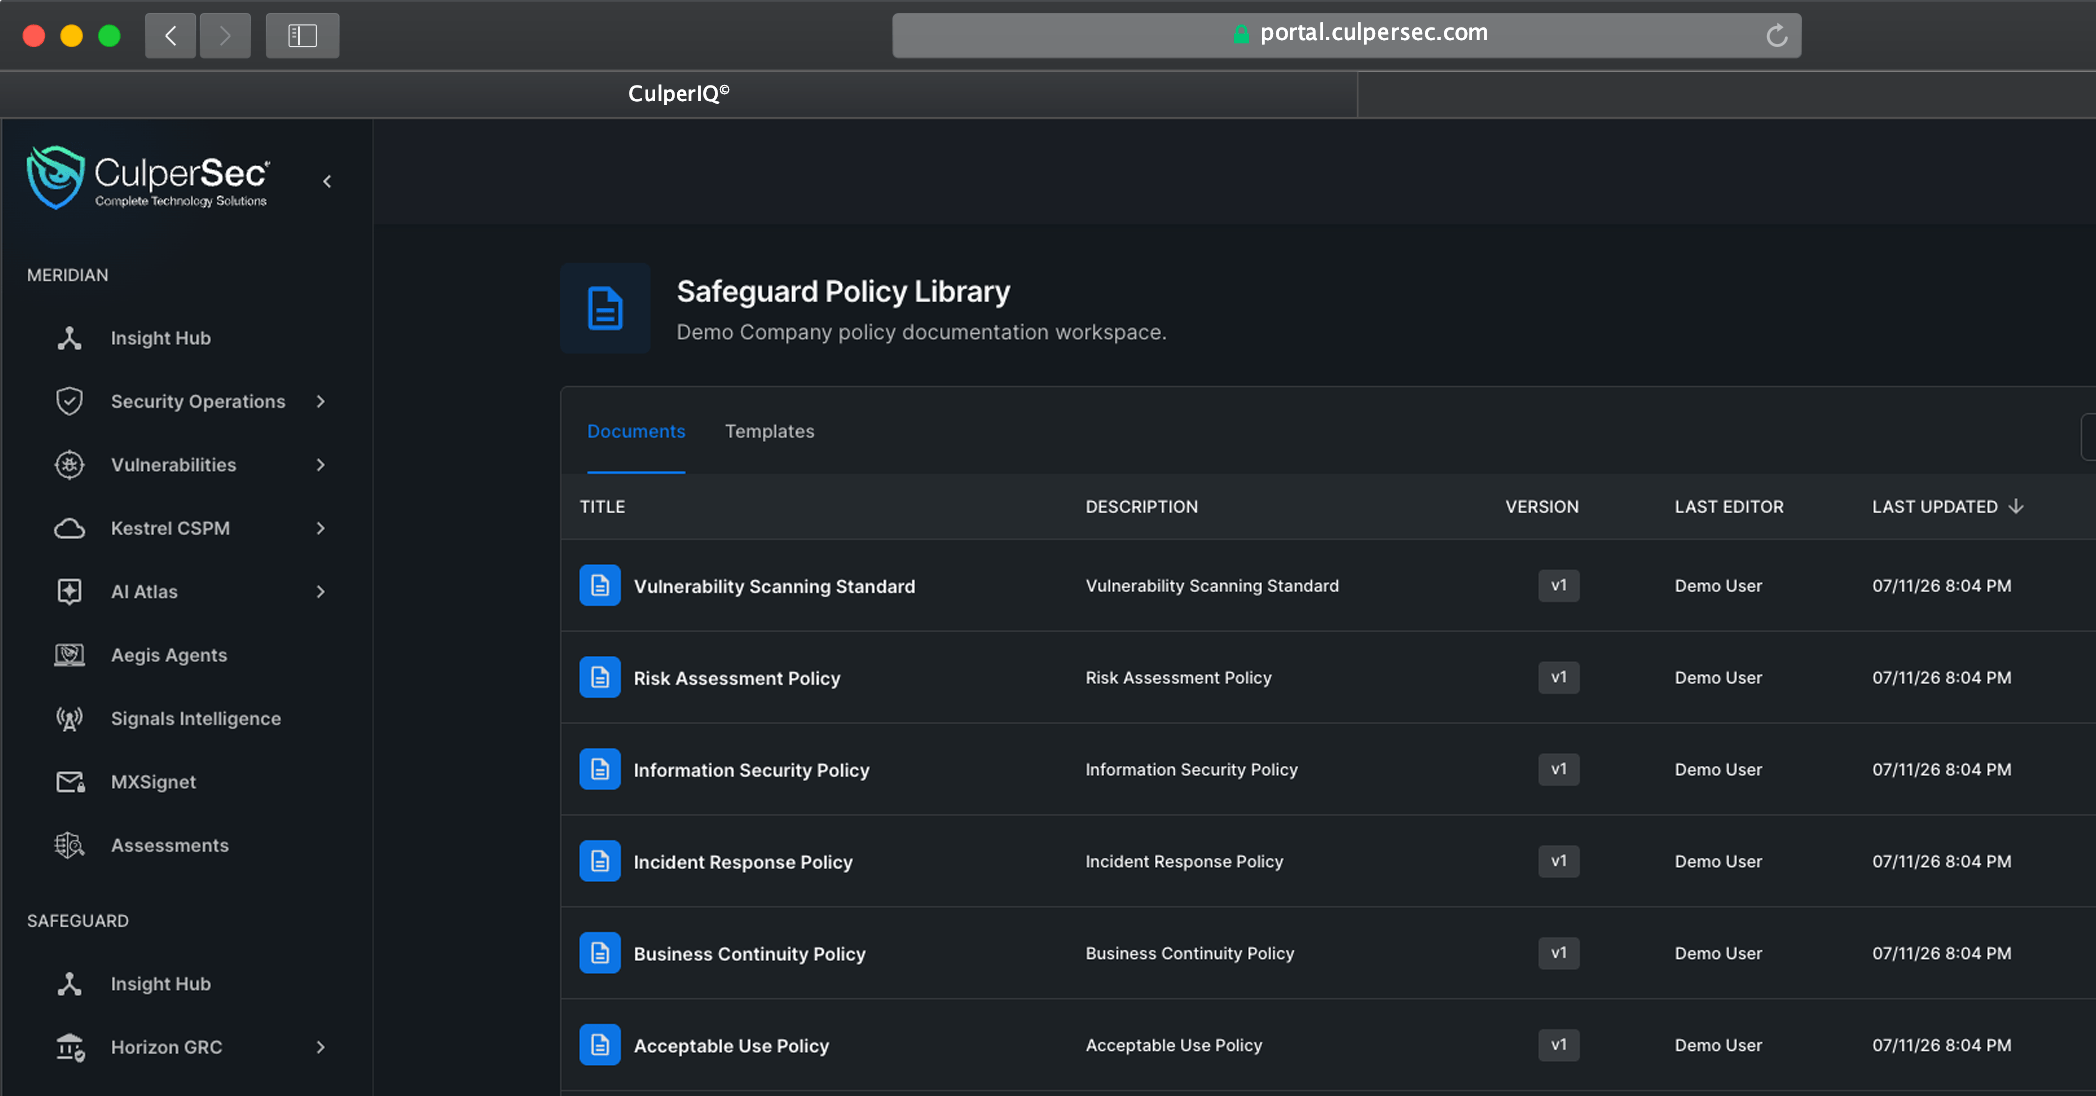Open MXSignet menu item
The image size is (2096, 1096).
pyautogui.click(x=153, y=782)
